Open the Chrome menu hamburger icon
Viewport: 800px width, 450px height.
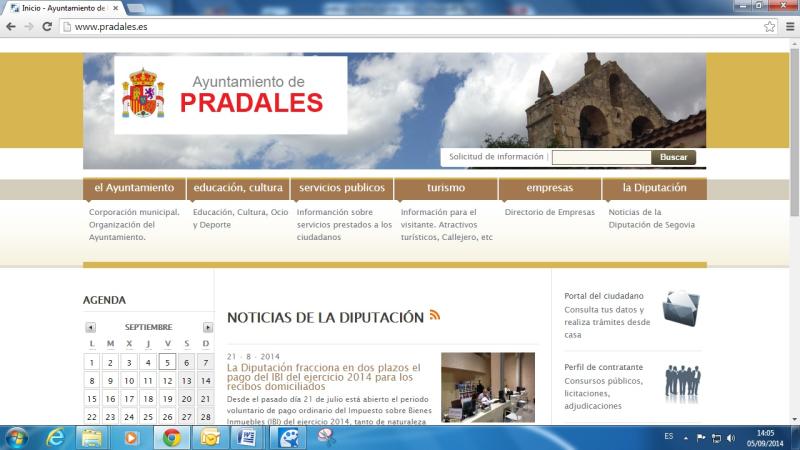click(787, 26)
